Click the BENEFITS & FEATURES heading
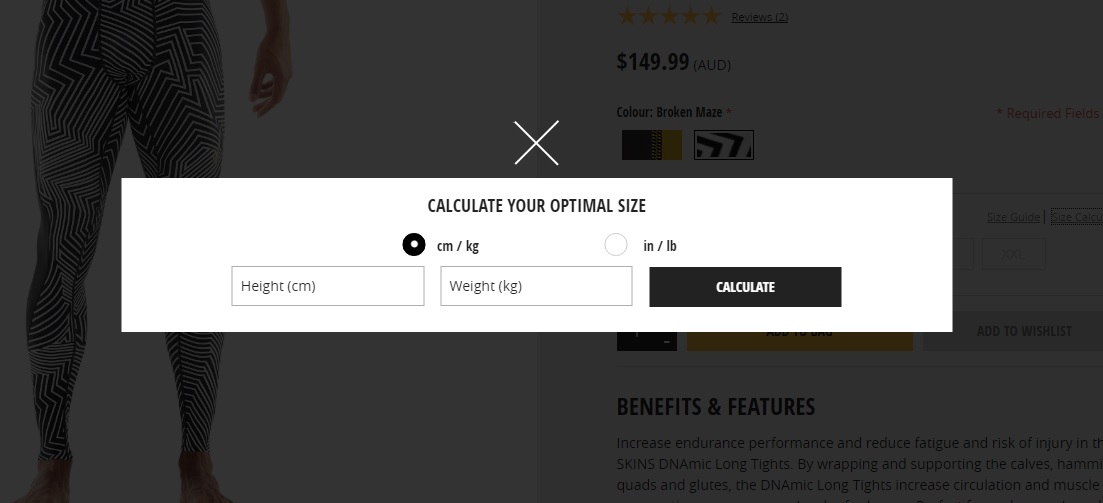The width and height of the screenshot is (1103, 503). click(715, 407)
